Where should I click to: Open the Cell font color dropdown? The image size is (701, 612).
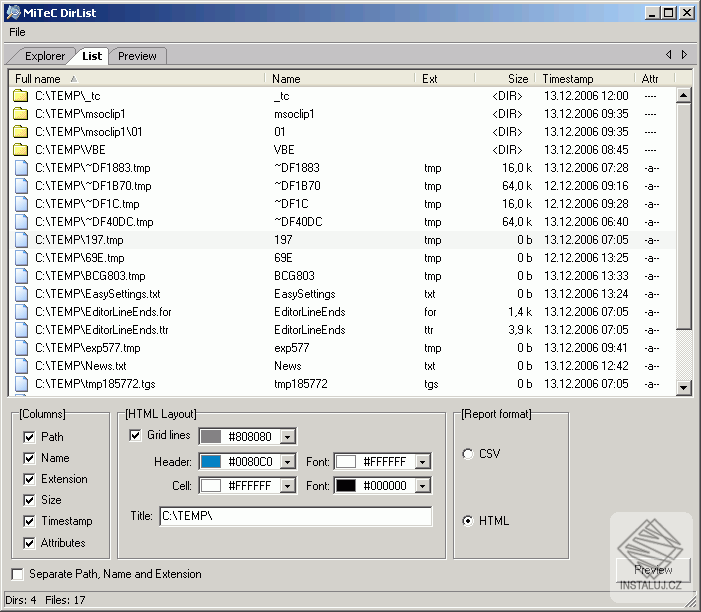(x=423, y=485)
